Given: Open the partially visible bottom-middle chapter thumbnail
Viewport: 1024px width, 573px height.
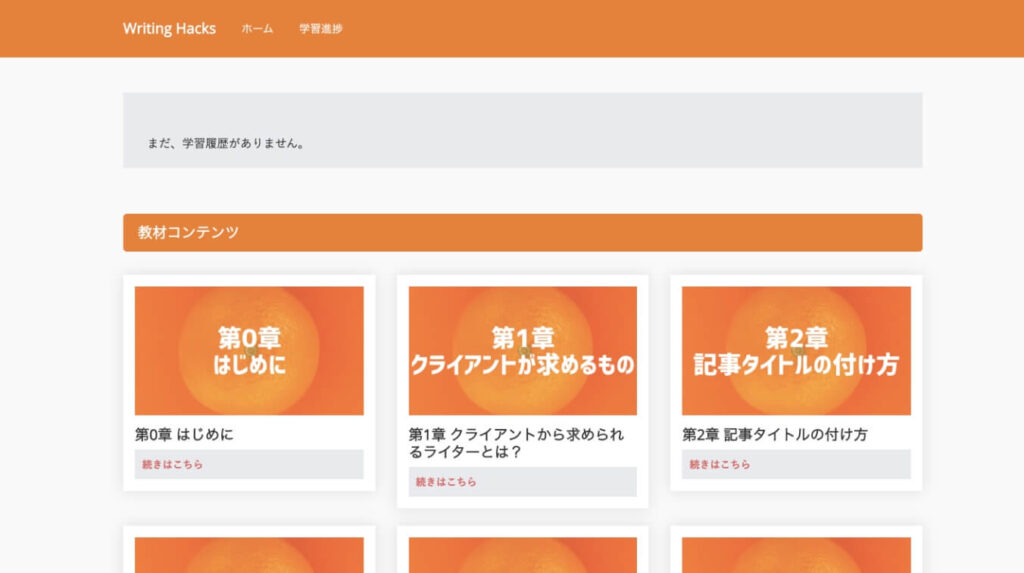Looking at the screenshot, I should [x=522, y=555].
